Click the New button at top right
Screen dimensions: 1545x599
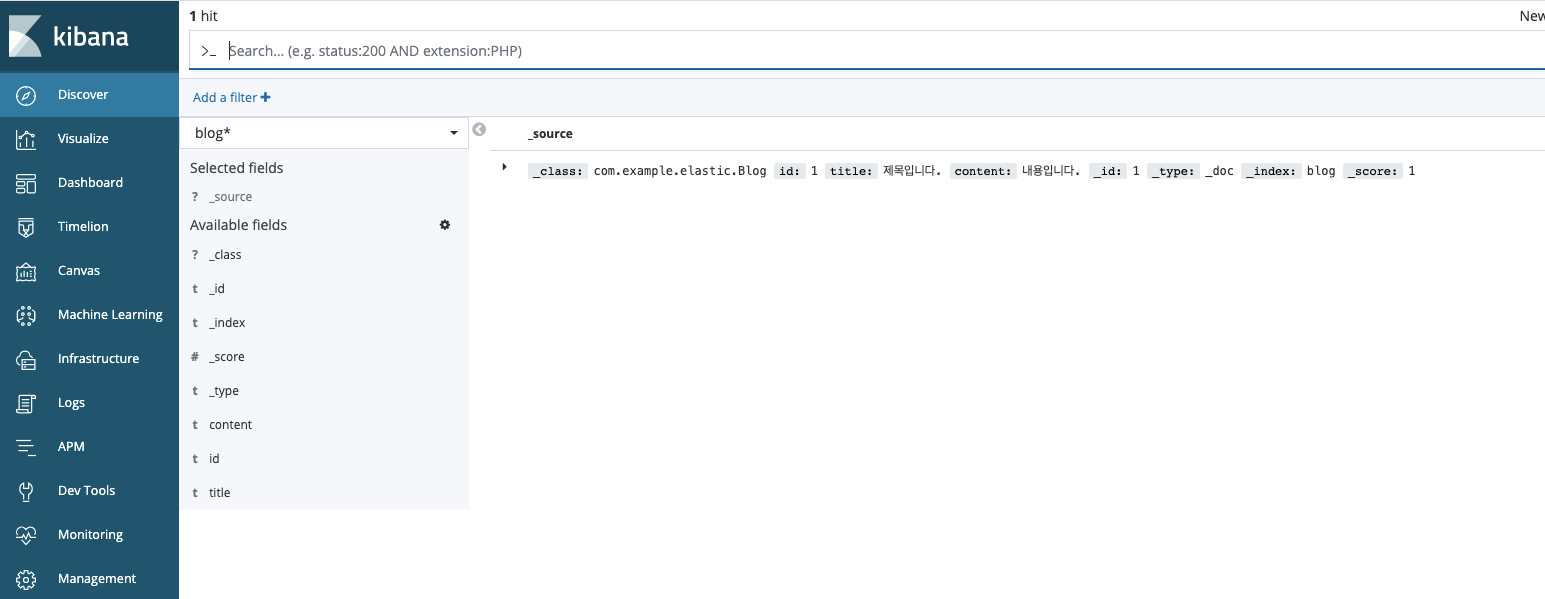[1532, 16]
